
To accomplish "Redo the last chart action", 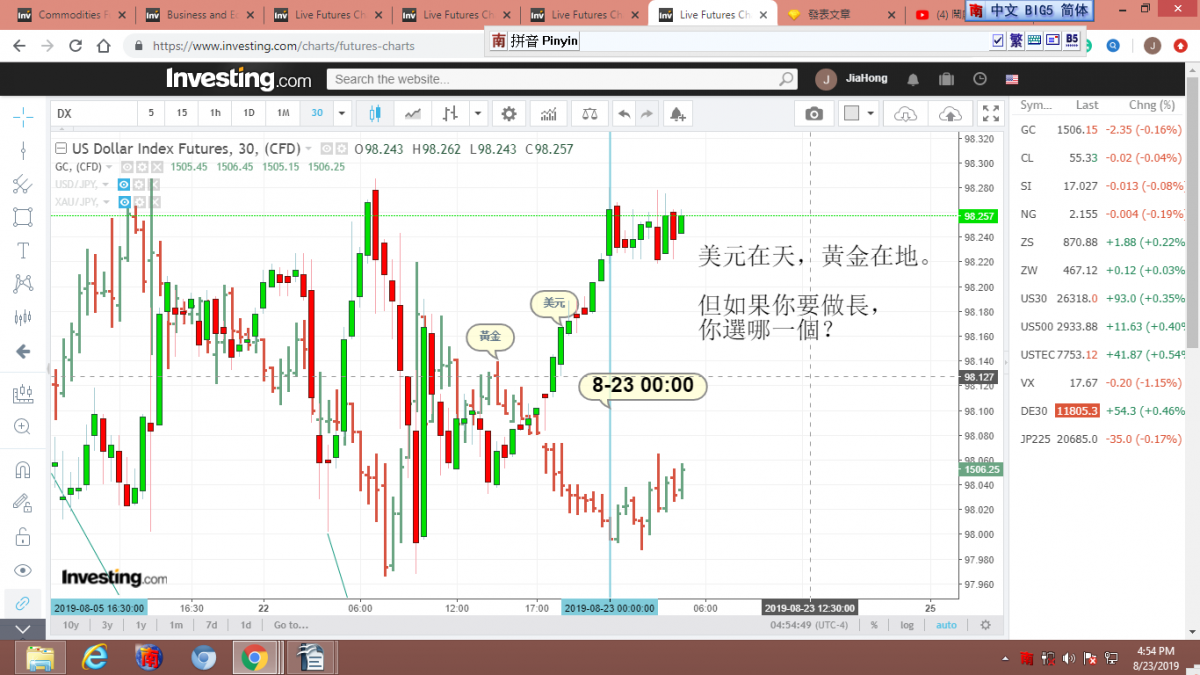I will pyautogui.click(x=647, y=113).
